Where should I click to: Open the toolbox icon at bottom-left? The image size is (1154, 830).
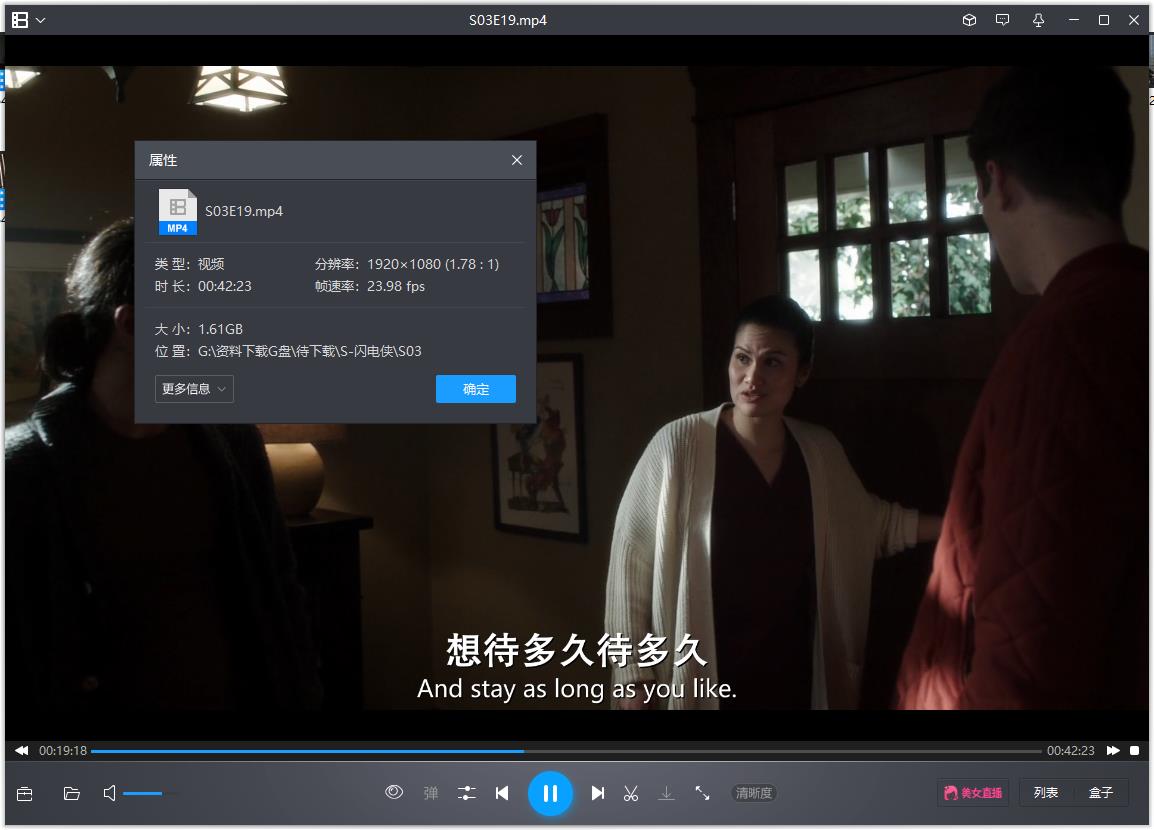tap(24, 793)
